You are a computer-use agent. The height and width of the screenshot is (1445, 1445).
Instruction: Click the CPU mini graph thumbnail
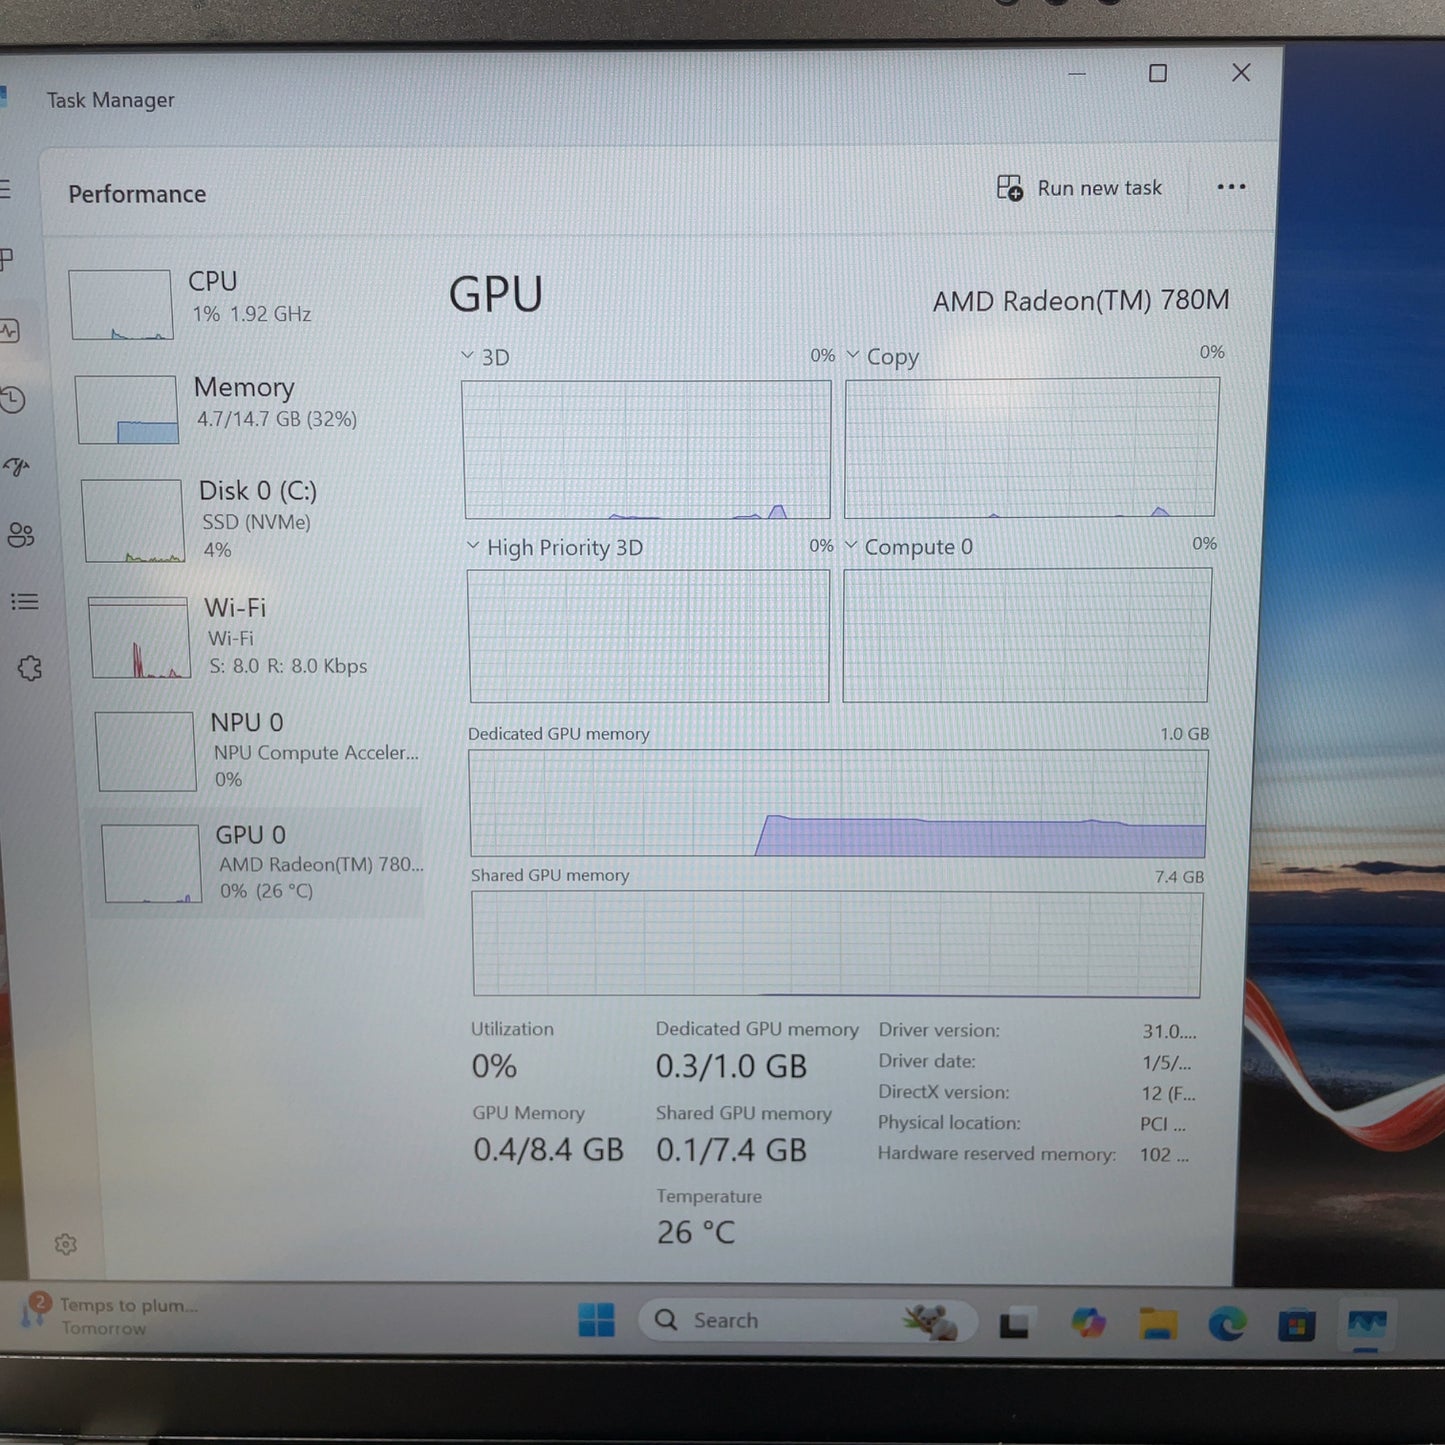point(121,304)
